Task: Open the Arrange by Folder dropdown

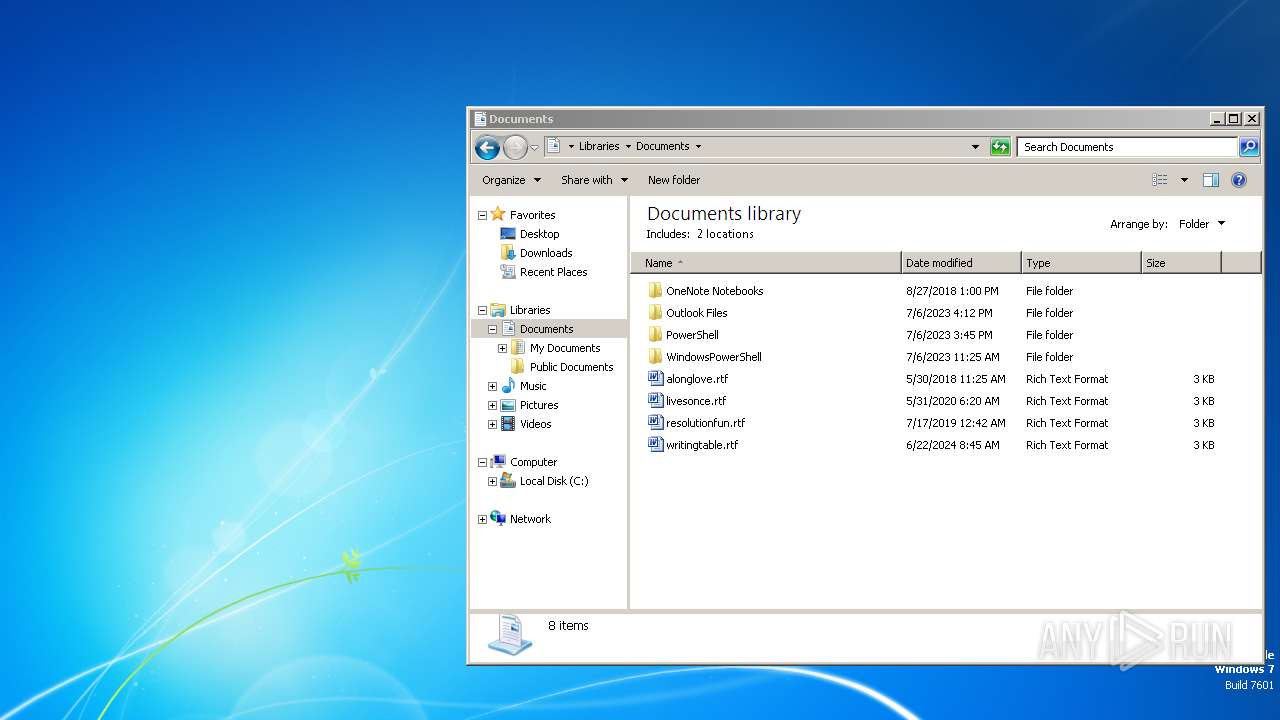Action: pyautogui.click(x=1202, y=224)
